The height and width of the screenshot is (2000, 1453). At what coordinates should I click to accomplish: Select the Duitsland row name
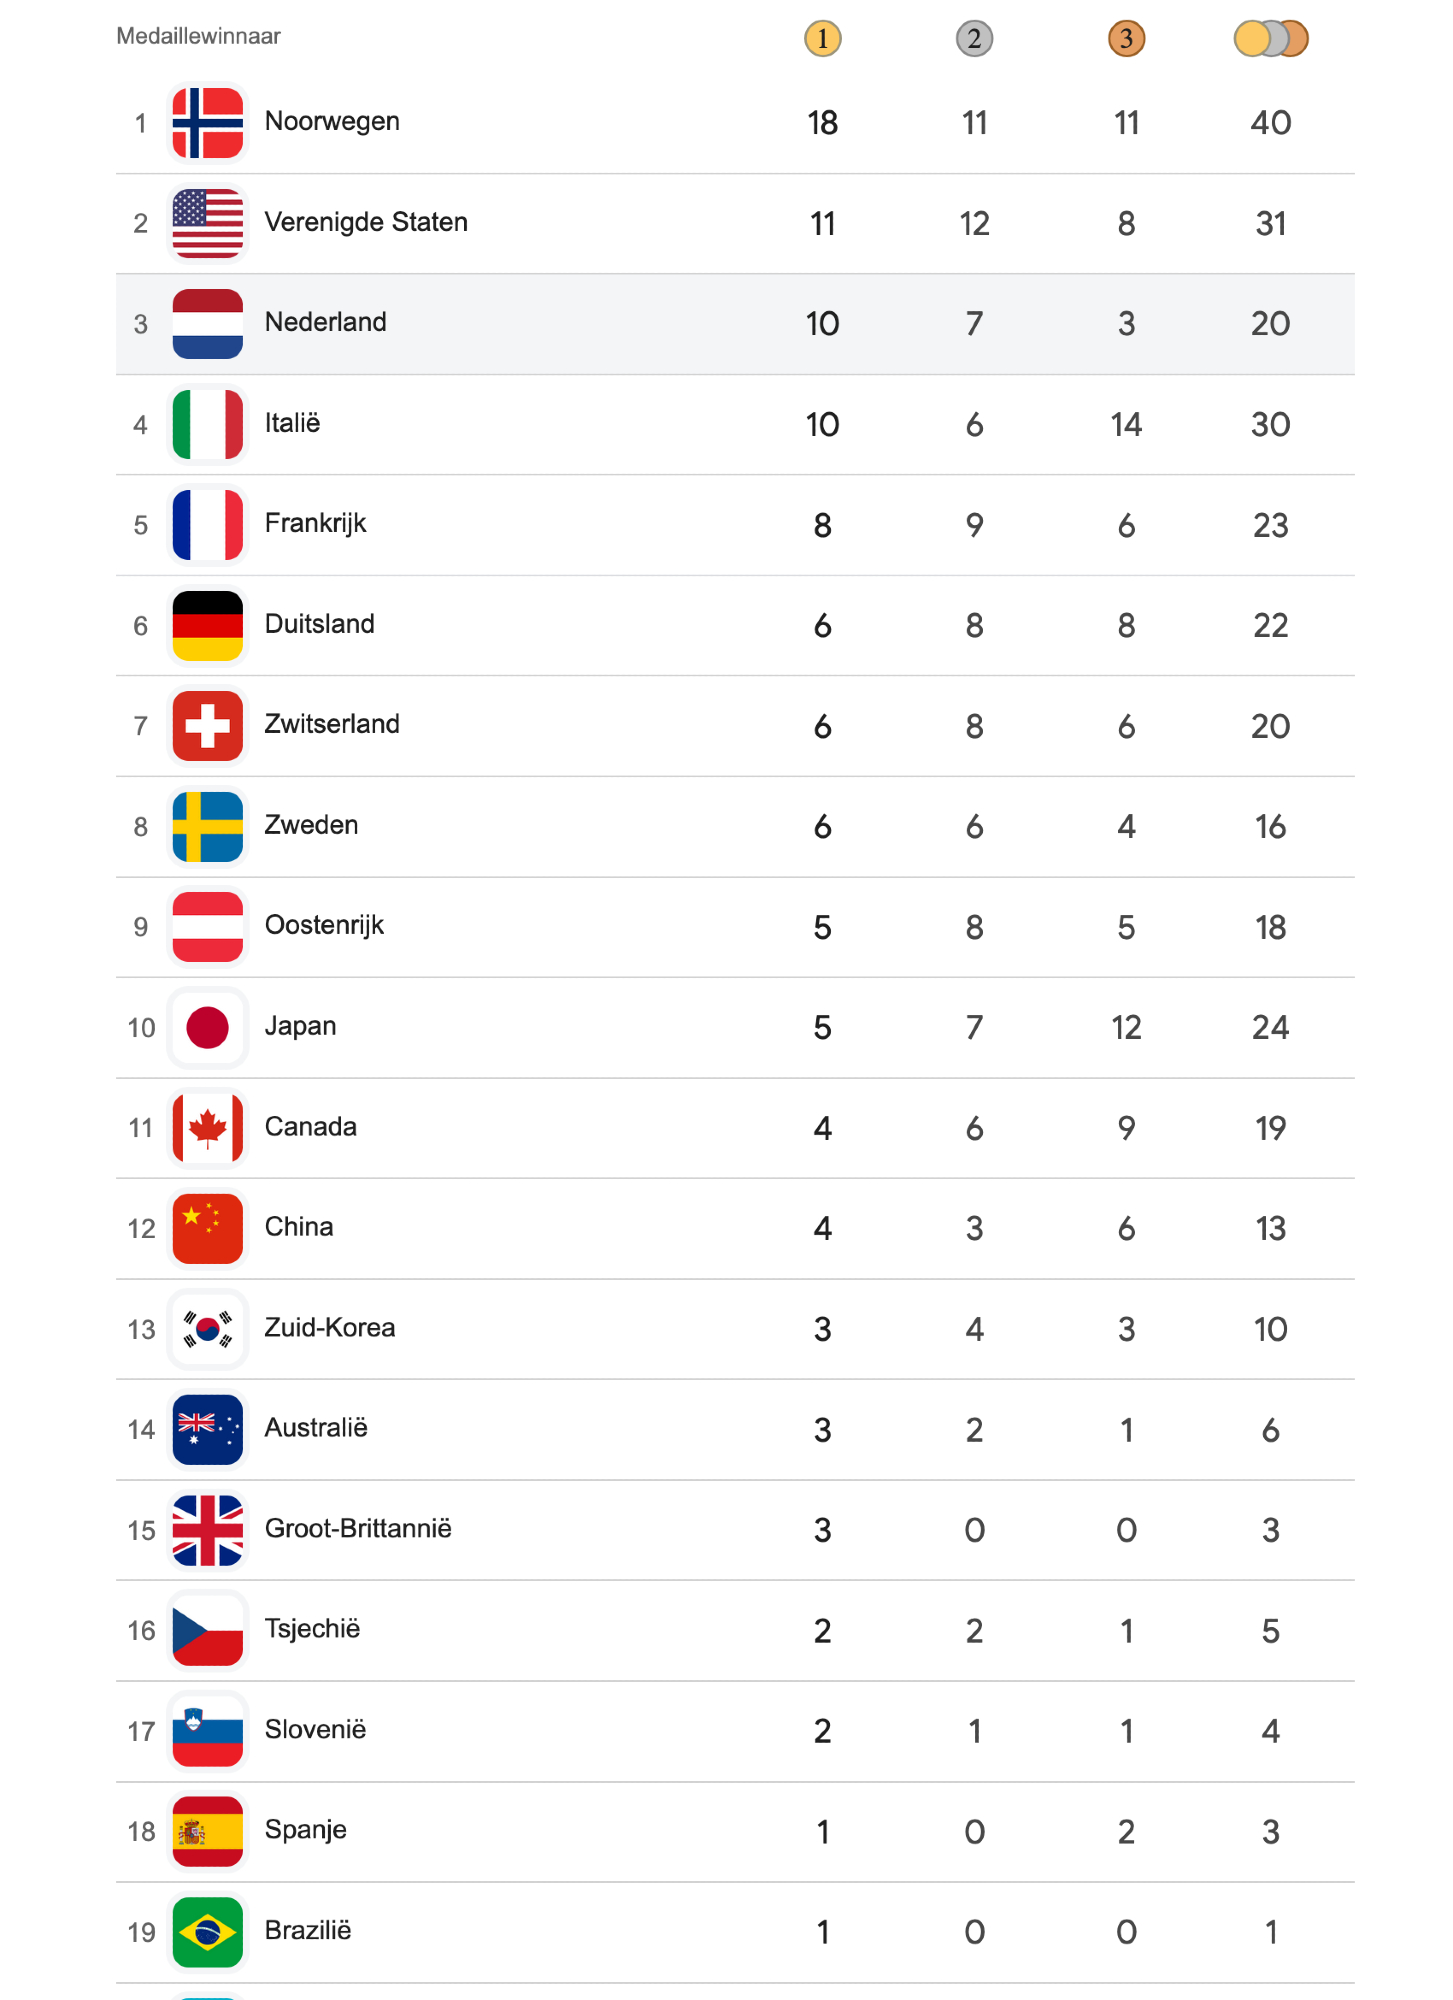[319, 624]
